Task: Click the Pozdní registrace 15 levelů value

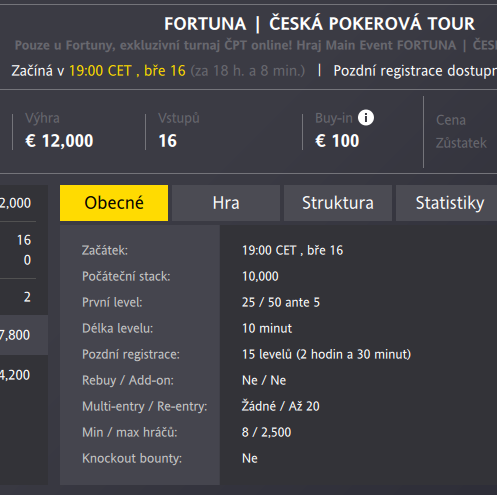Action: pos(326,354)
